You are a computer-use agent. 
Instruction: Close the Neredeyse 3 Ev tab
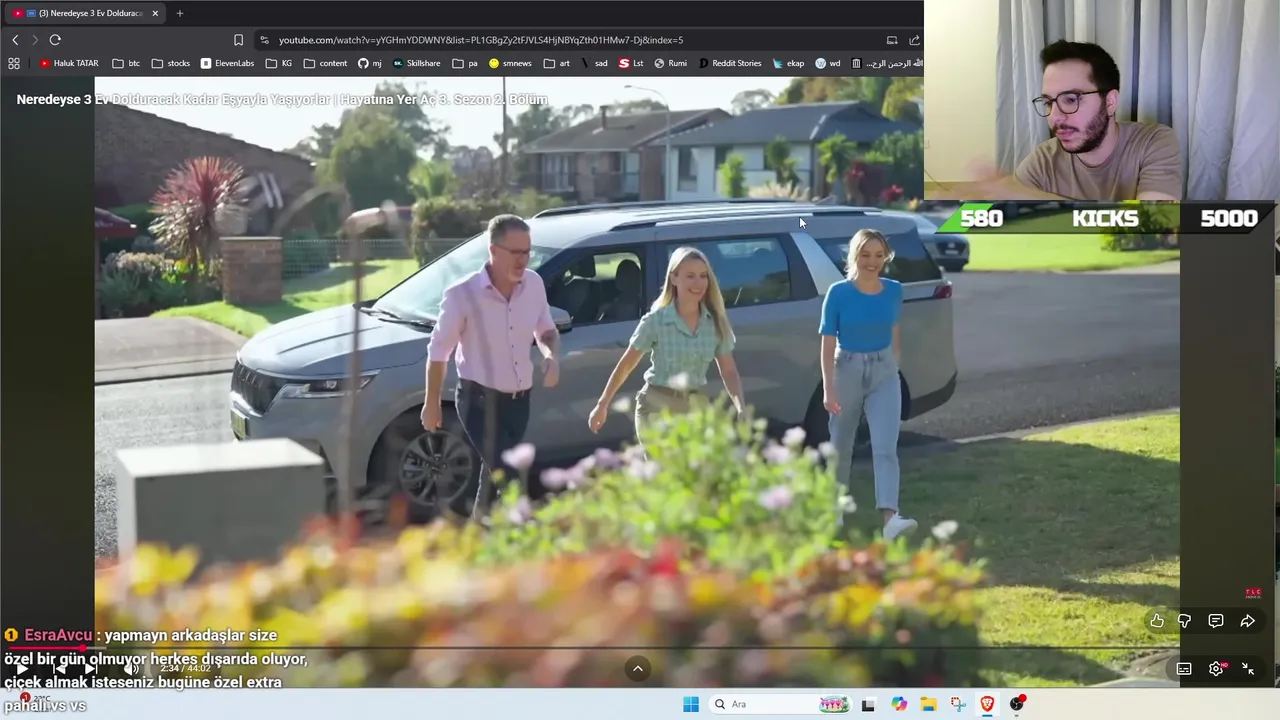click(155, 13)
